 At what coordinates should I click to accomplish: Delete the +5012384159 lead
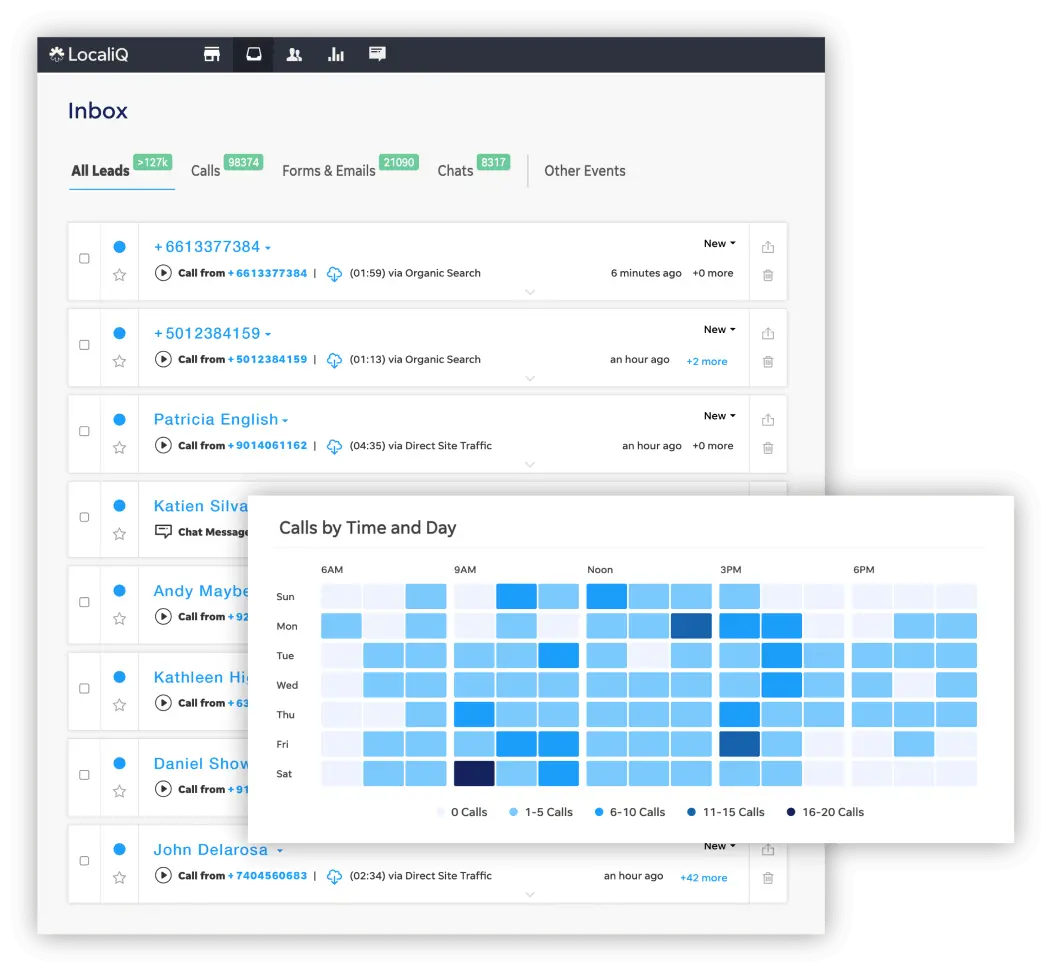pos(768,361)
